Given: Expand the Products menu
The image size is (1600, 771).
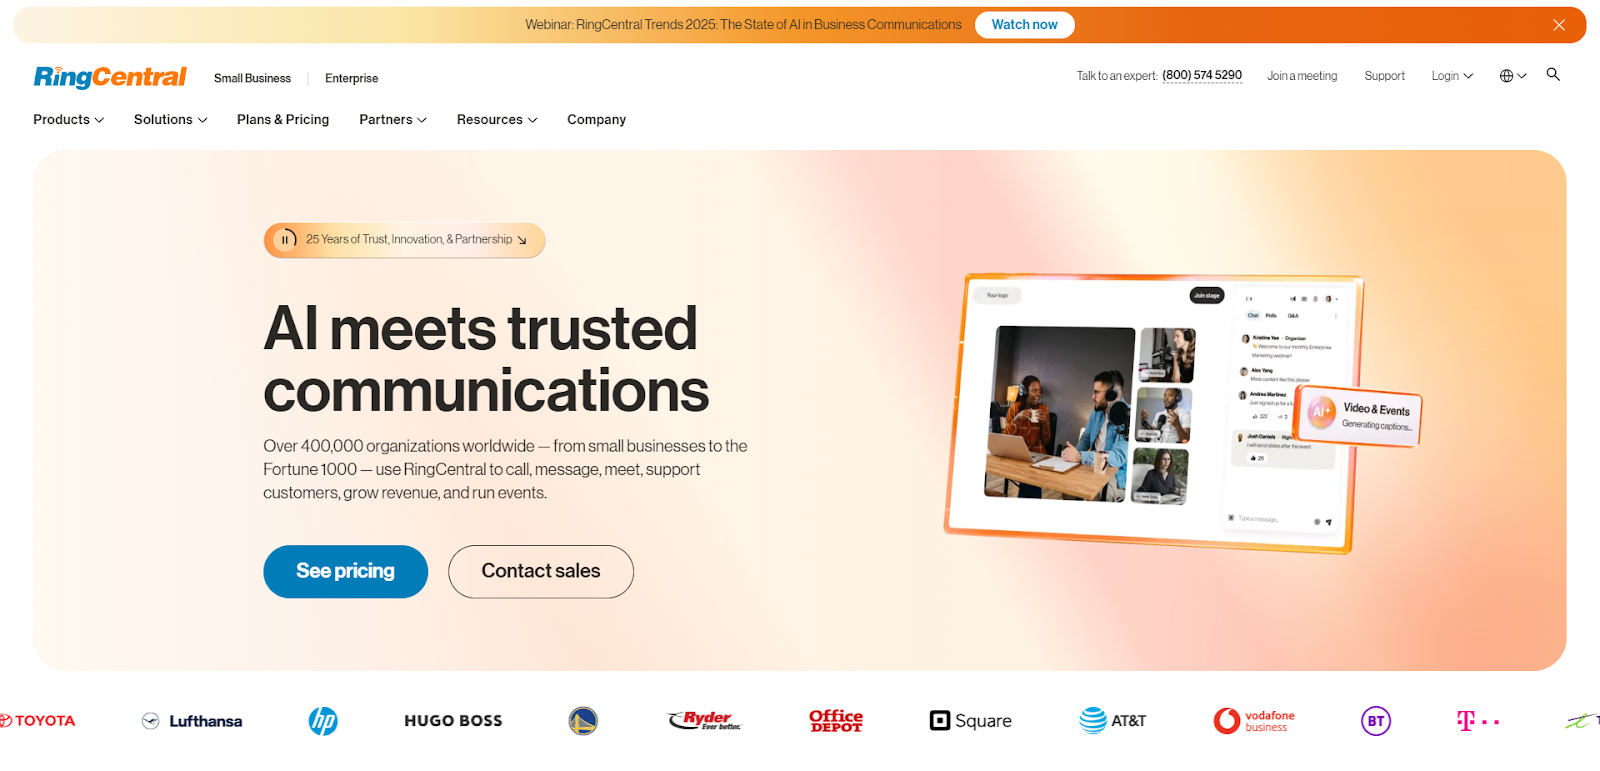Looking at the screenshot, I should (68, 120).
